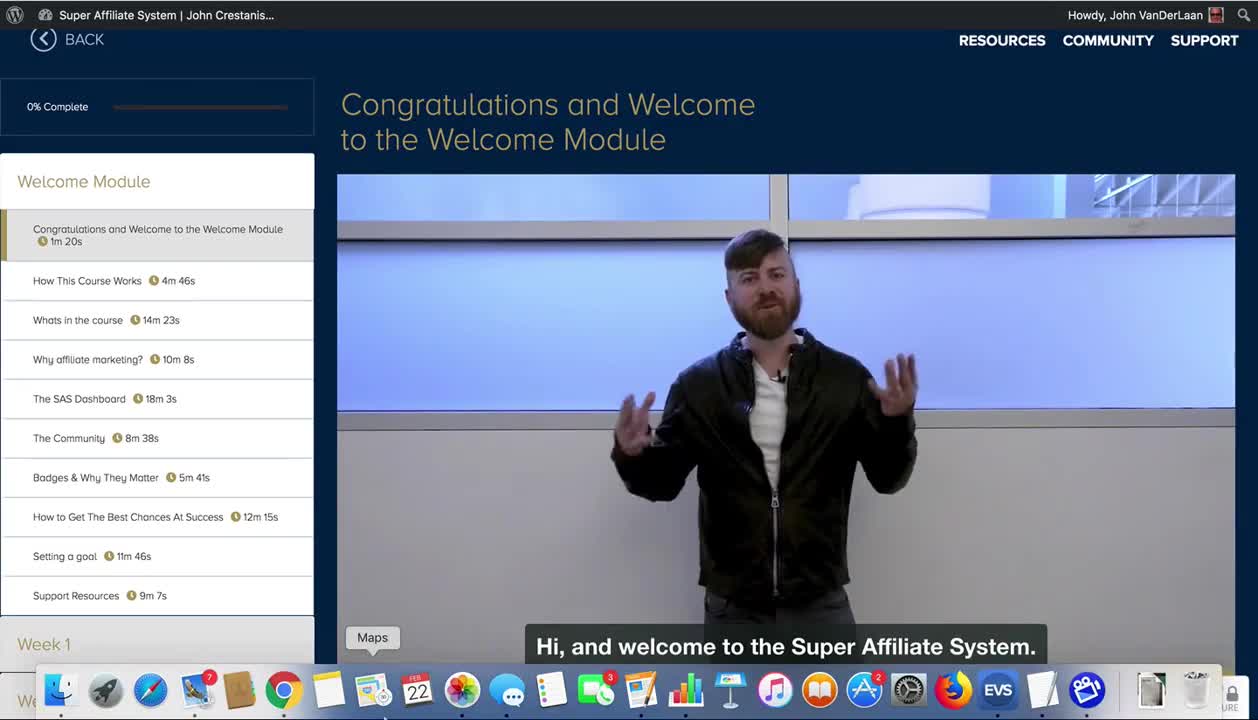
Task: Select the Congratulations and Welcome lesson
Action: coord(157,235)
